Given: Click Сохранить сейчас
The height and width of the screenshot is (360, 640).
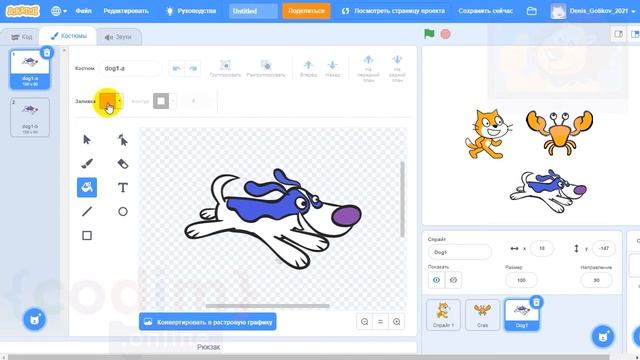Looking at the screenshot, I should click(485, 11).
